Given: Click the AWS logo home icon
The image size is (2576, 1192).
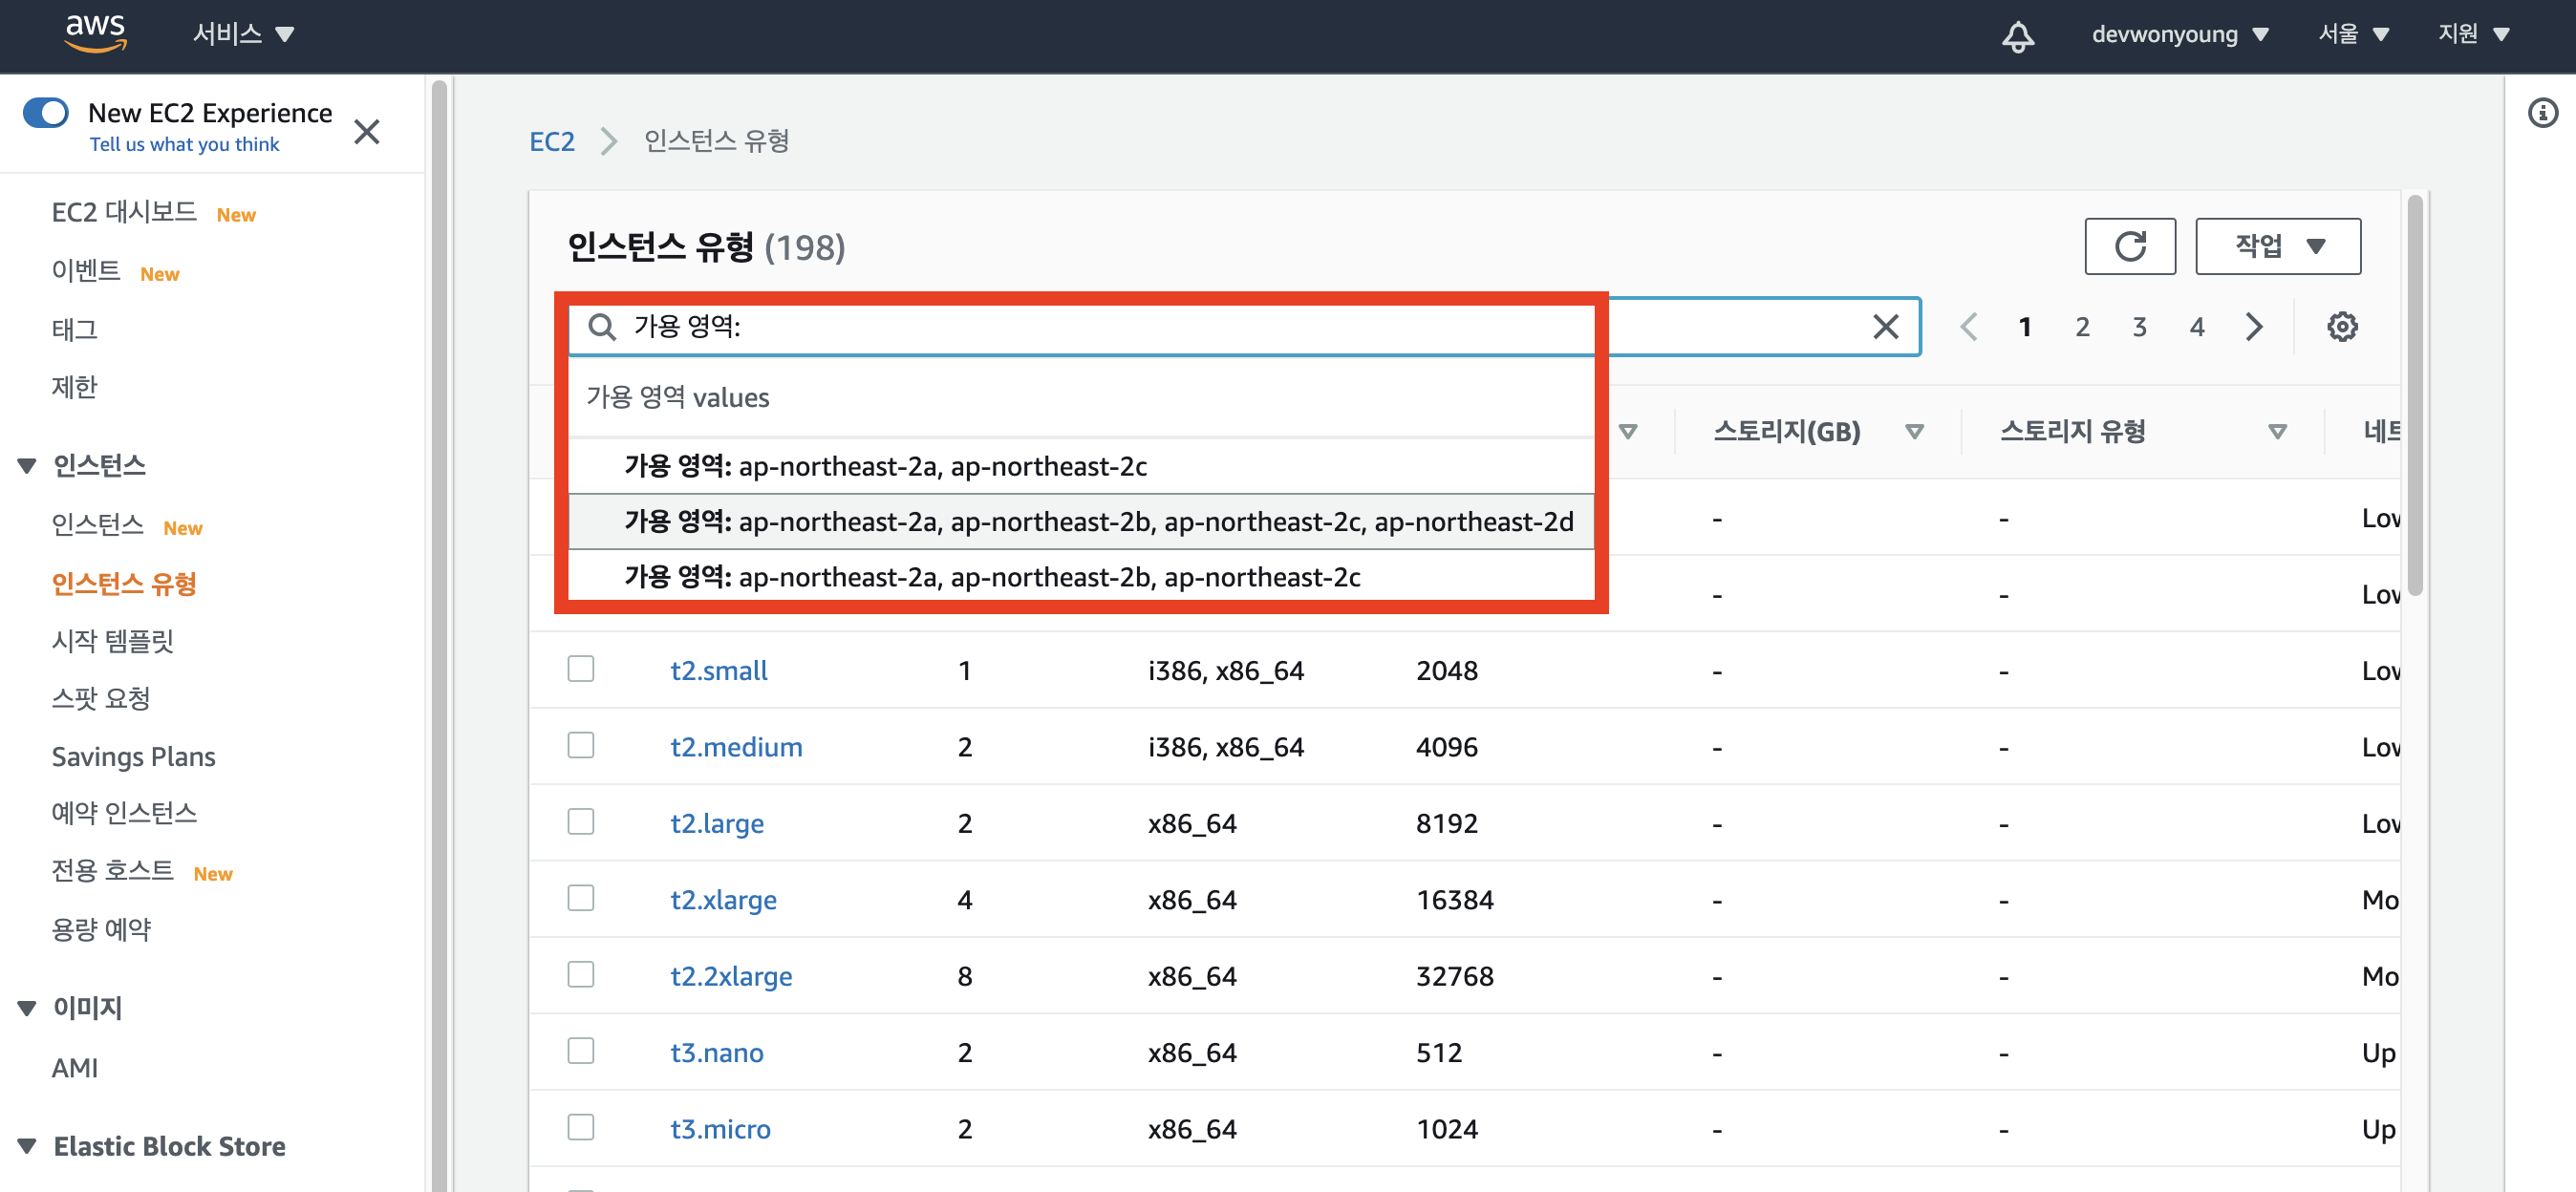Looking at the screenshot, I should (x=95, y=33).
